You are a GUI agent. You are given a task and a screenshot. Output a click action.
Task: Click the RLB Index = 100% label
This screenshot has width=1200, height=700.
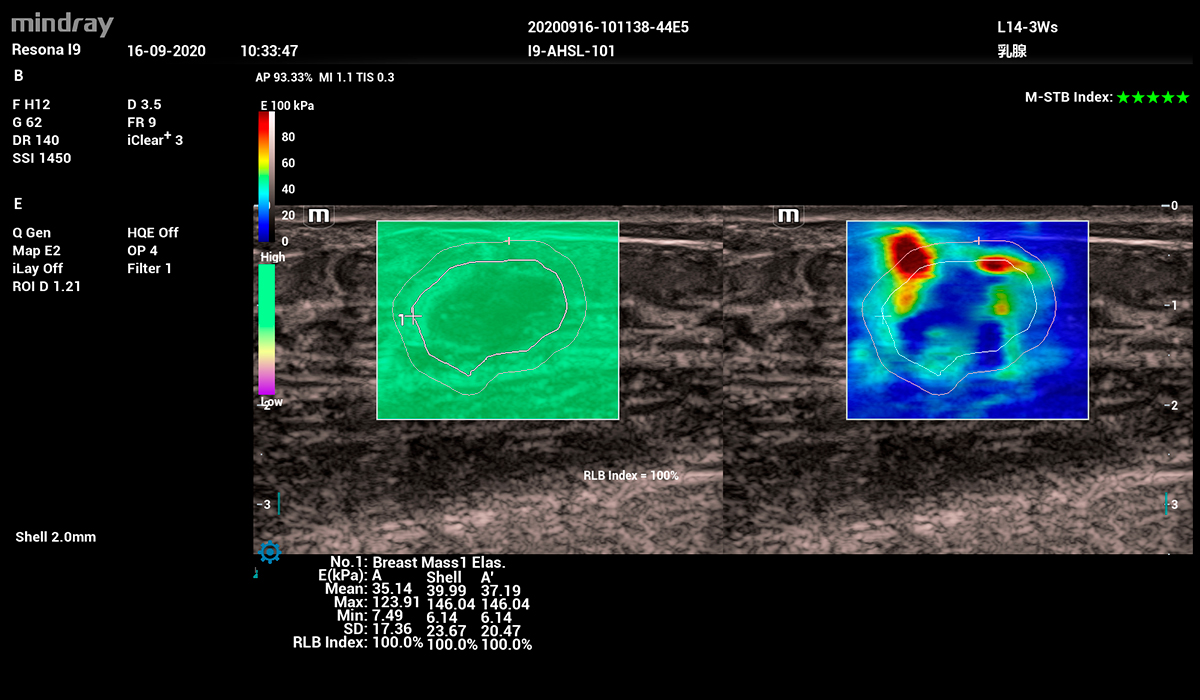click(631, 476)
